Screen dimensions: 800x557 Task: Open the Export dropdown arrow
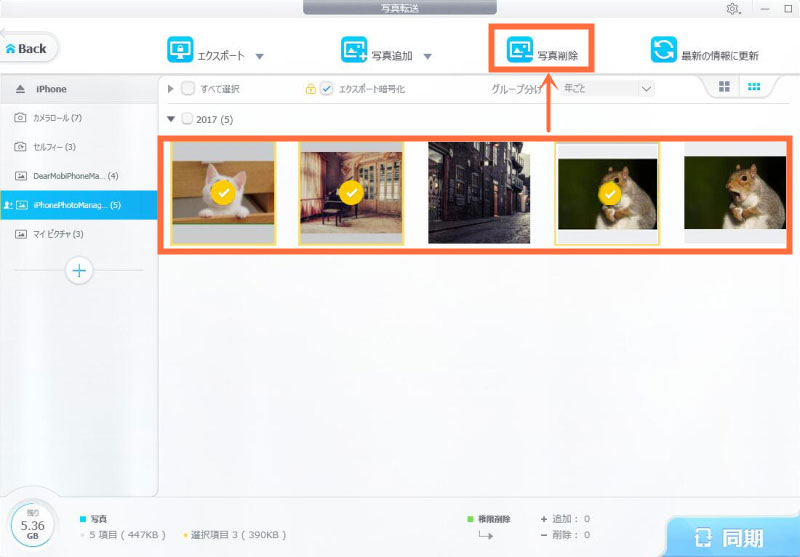(259, 56)
